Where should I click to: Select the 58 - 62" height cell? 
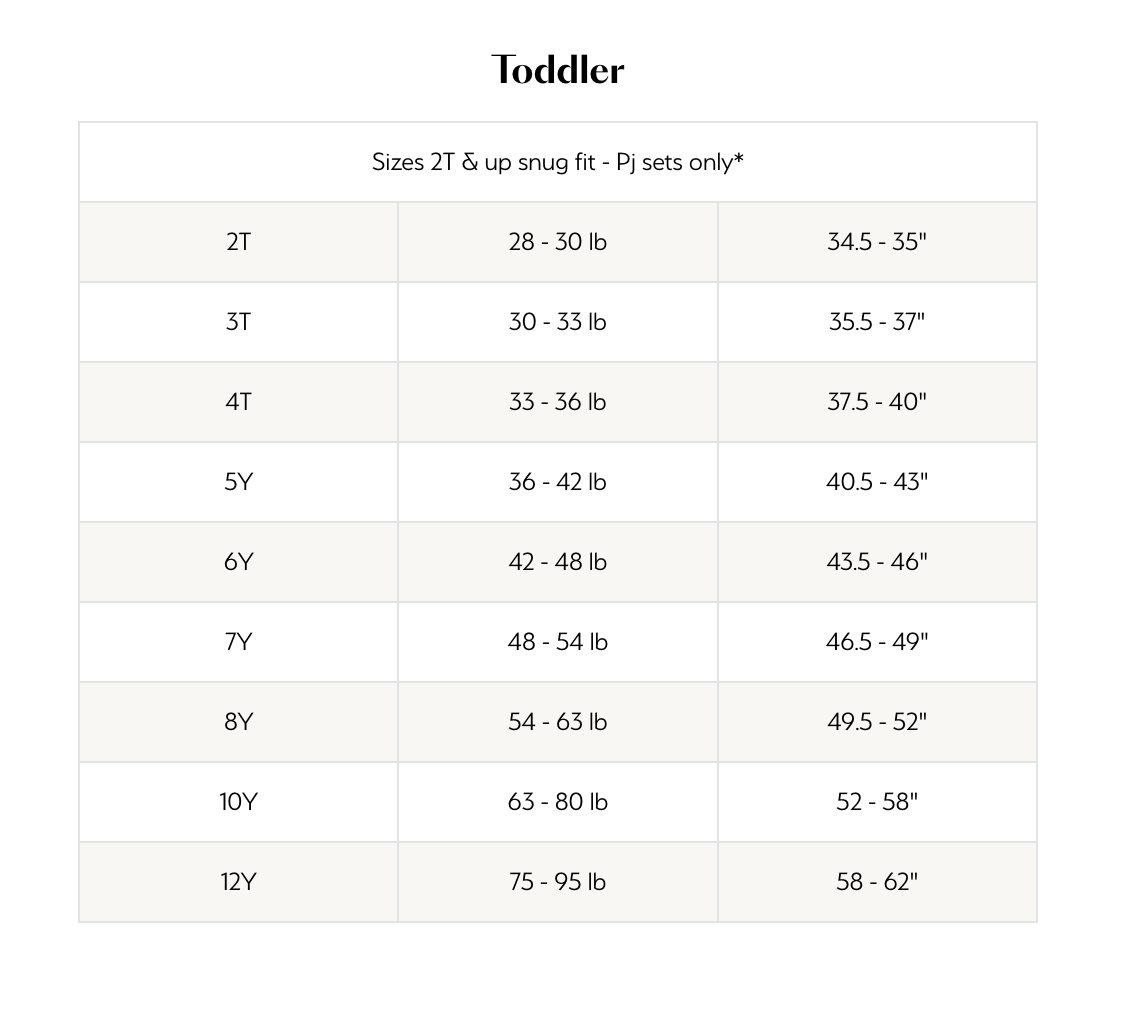click(x=877, y=882)
